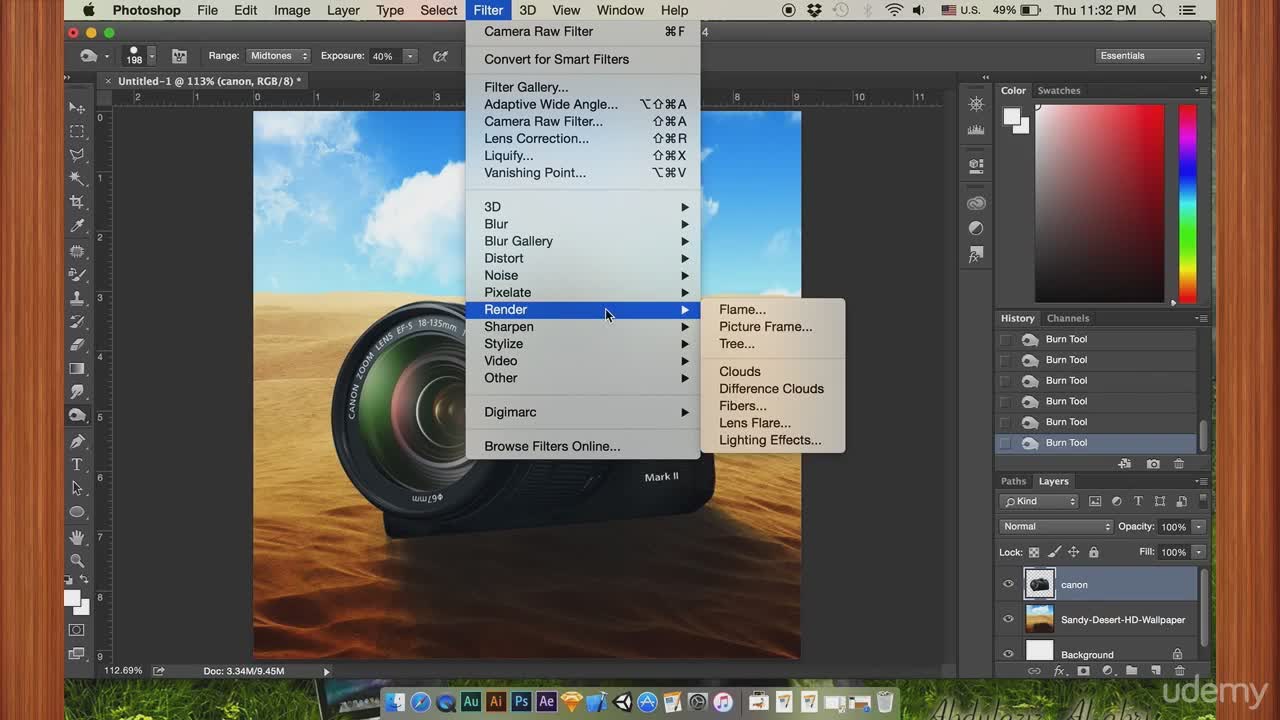Image resolution: width=1280 pixels, height=720 pixels.
Task: Open the layer Kind filter dropdown
Action: [x=1039, y=501]
